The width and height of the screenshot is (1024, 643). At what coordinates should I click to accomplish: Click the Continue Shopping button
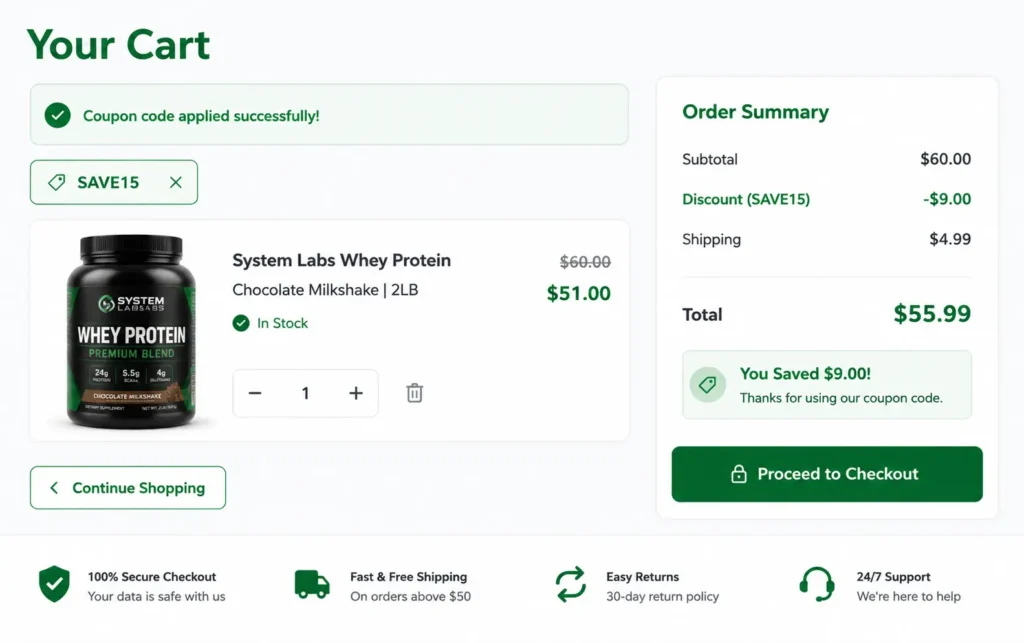[128, 488]
